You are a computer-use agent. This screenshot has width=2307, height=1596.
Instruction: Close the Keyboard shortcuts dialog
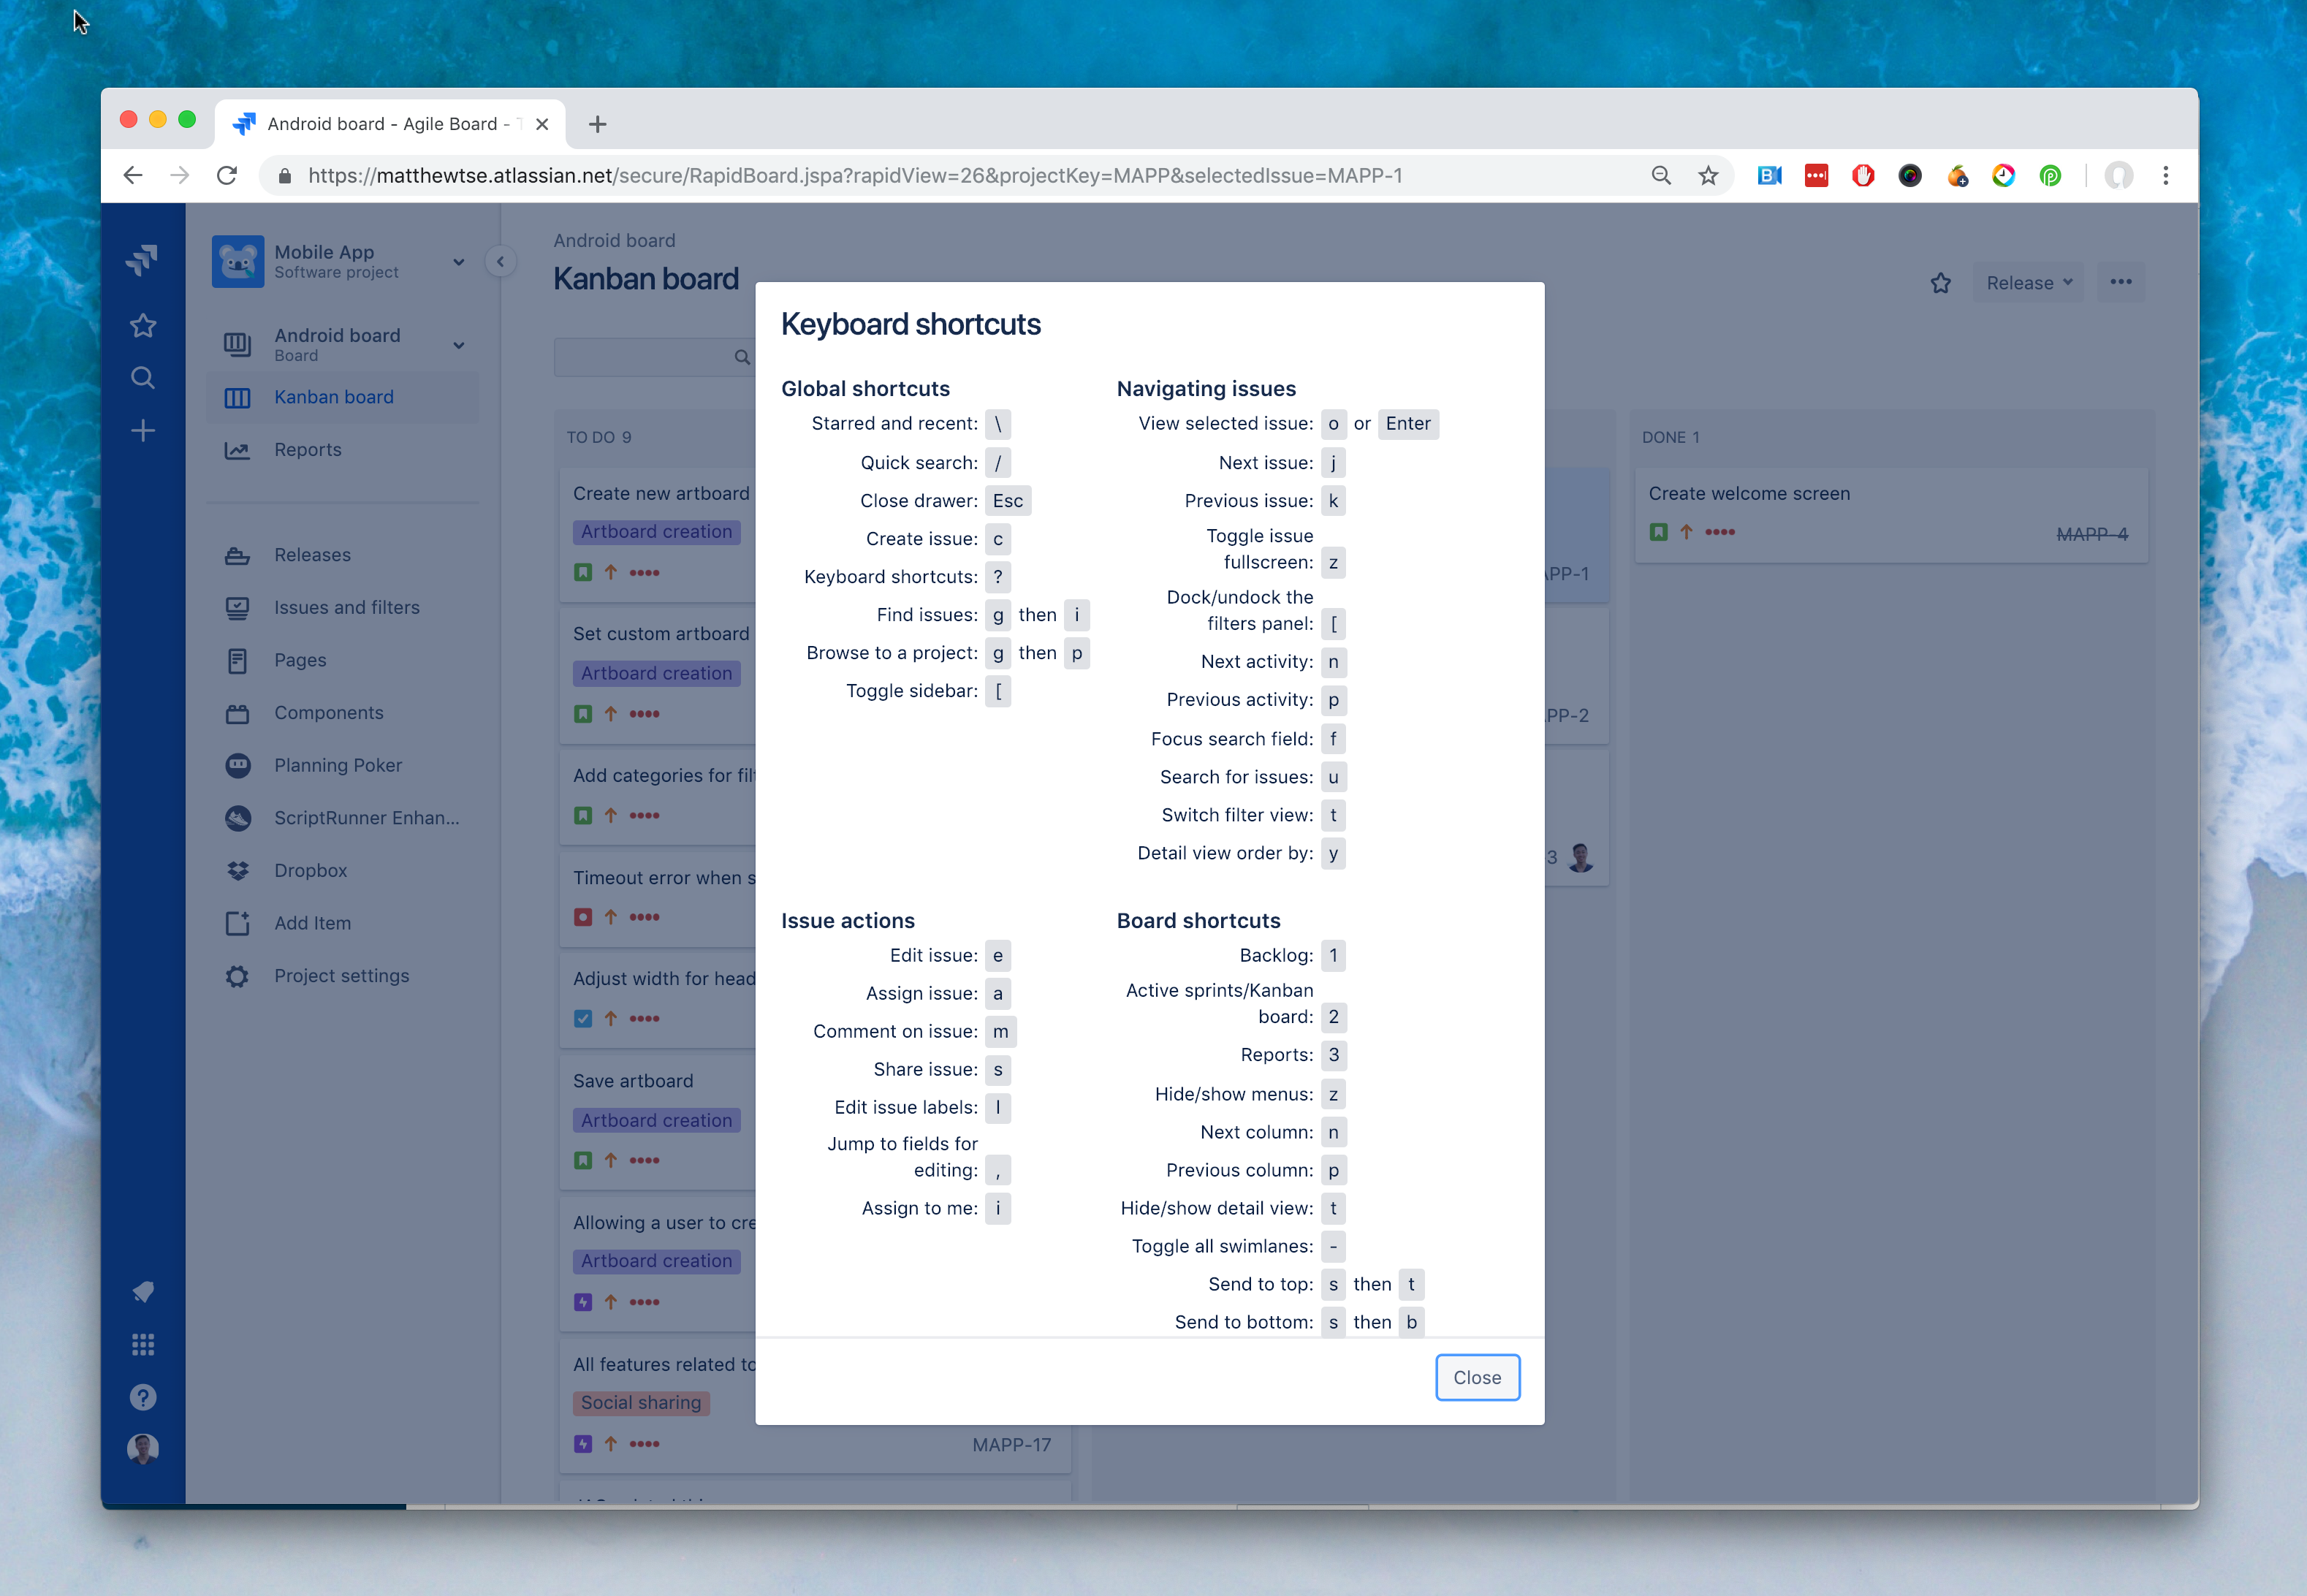(1477, 1377)
